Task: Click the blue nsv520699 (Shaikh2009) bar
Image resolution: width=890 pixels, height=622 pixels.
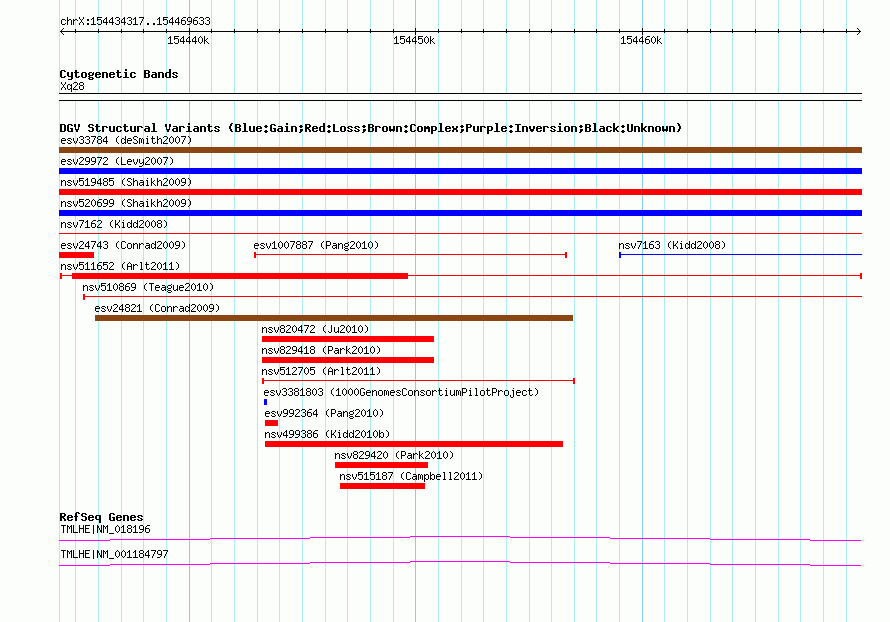Action: [x=460, y=213]
